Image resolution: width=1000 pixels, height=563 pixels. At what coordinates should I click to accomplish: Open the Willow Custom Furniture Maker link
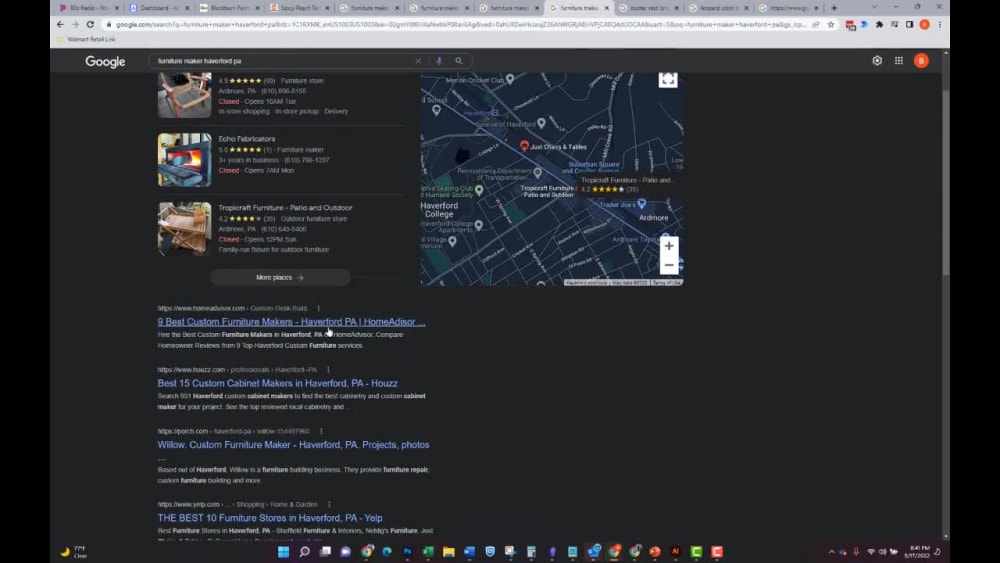[x=293, y=444]
